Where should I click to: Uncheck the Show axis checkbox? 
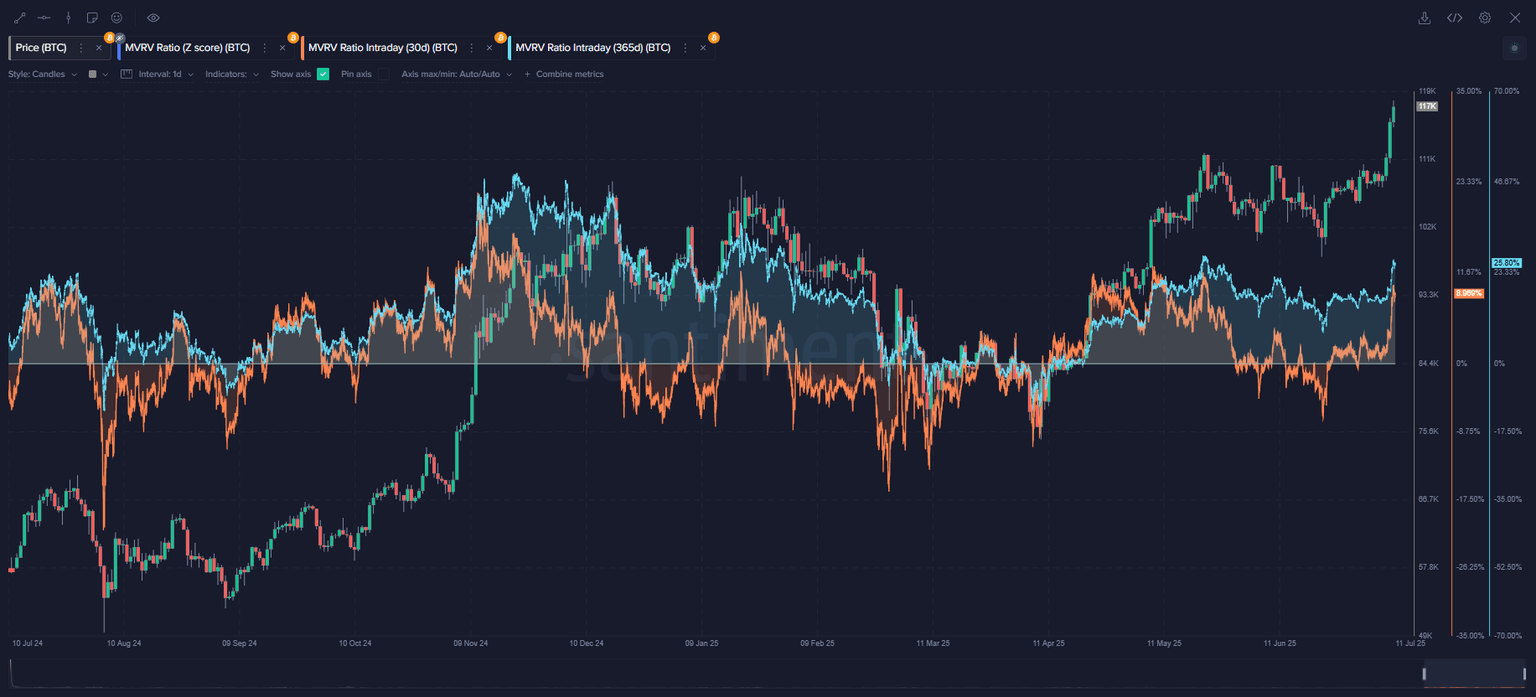pos(323,74)
